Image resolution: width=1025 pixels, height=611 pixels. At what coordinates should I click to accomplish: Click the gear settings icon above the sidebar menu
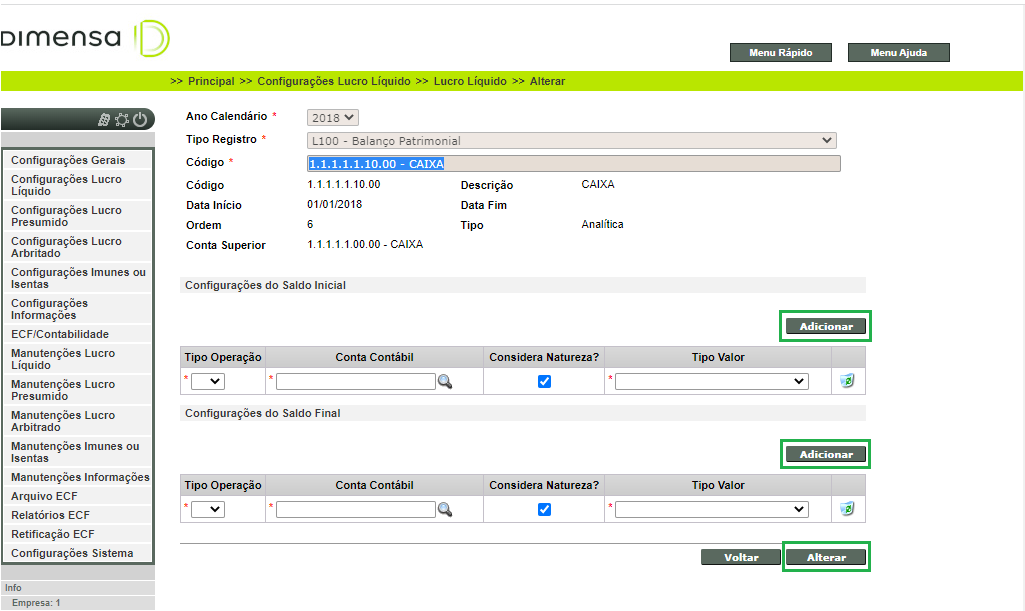[x=122, y=119]
